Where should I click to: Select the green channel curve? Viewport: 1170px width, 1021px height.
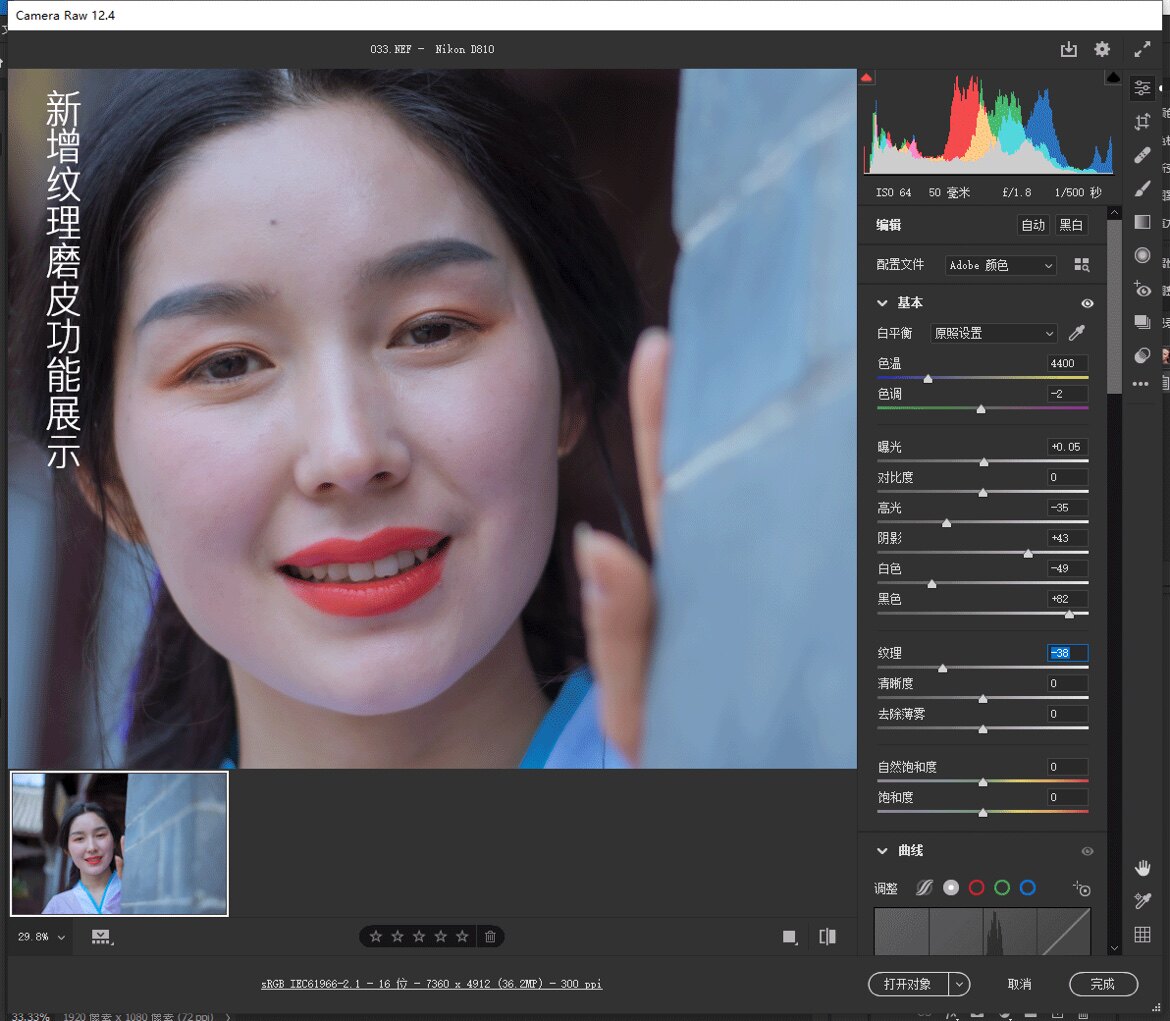tap(1002, 887)
